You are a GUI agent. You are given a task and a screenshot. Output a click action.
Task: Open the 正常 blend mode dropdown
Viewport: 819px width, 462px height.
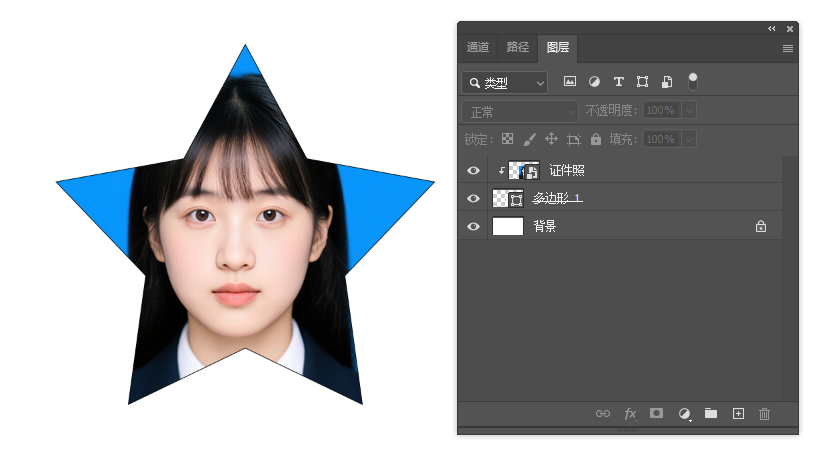(x=520, y=111)
